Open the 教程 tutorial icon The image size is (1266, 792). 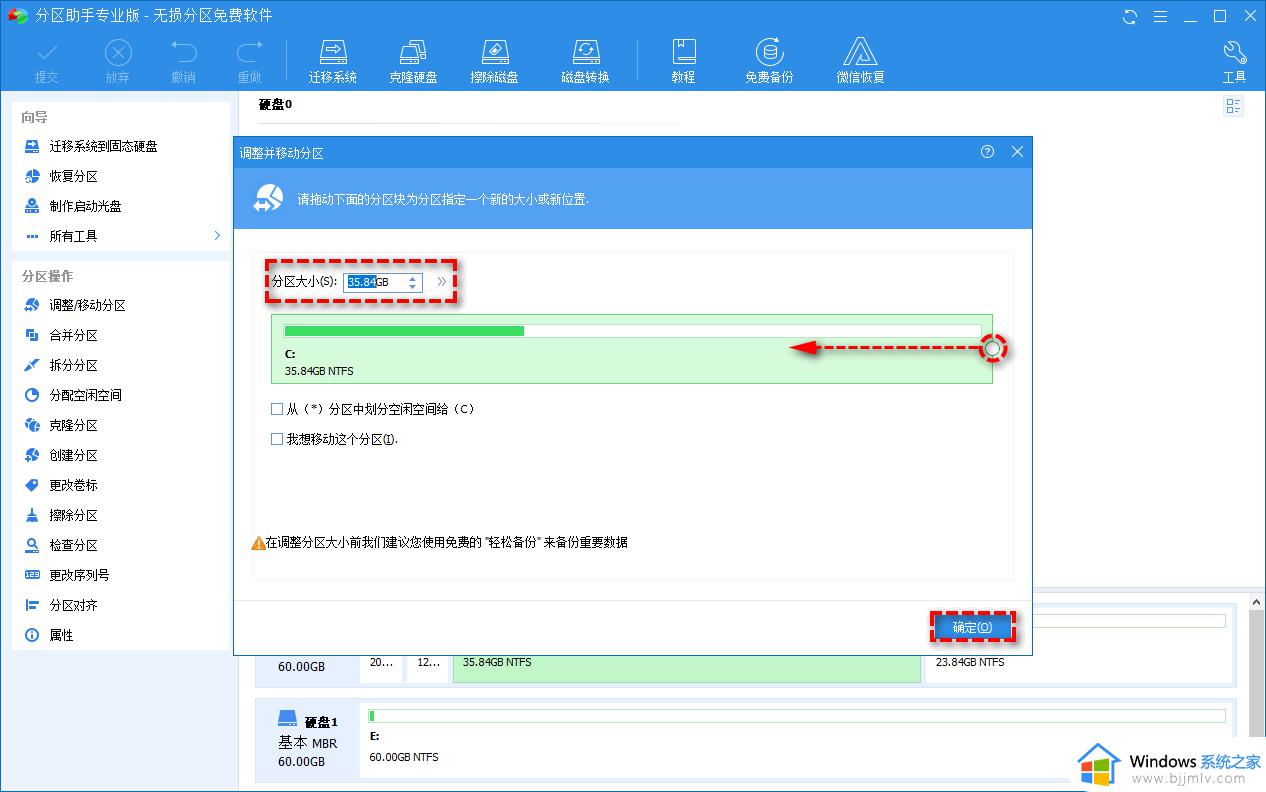(x=683, y=60)
